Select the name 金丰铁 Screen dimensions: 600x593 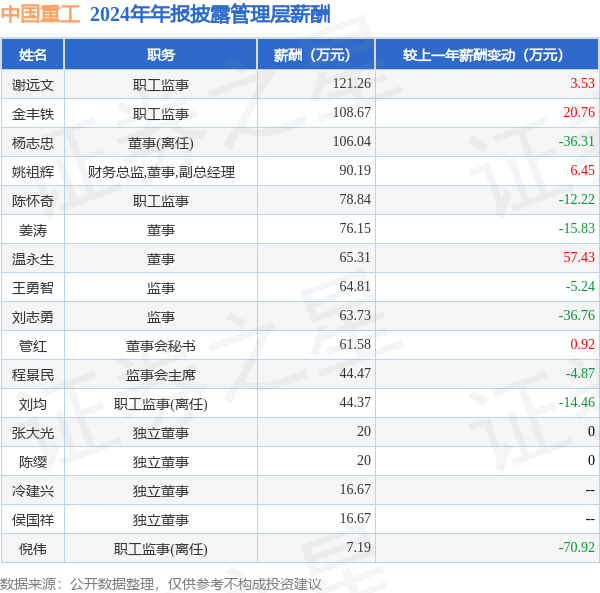33,114
